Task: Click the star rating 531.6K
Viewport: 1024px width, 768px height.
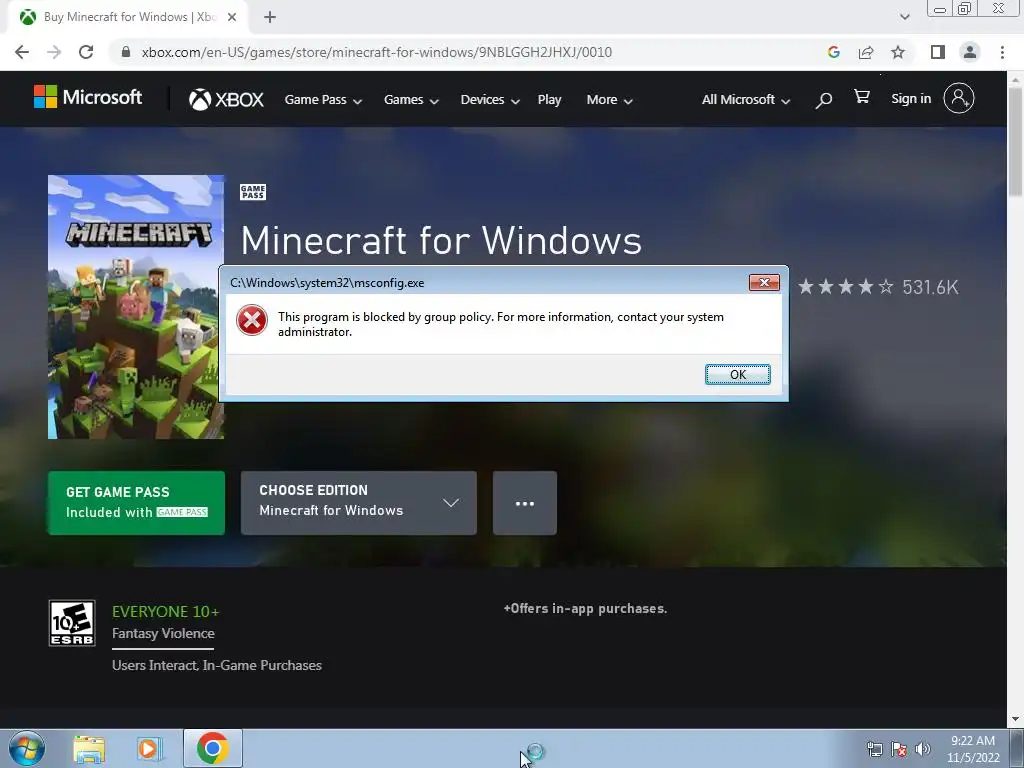Action: [878, 287]
